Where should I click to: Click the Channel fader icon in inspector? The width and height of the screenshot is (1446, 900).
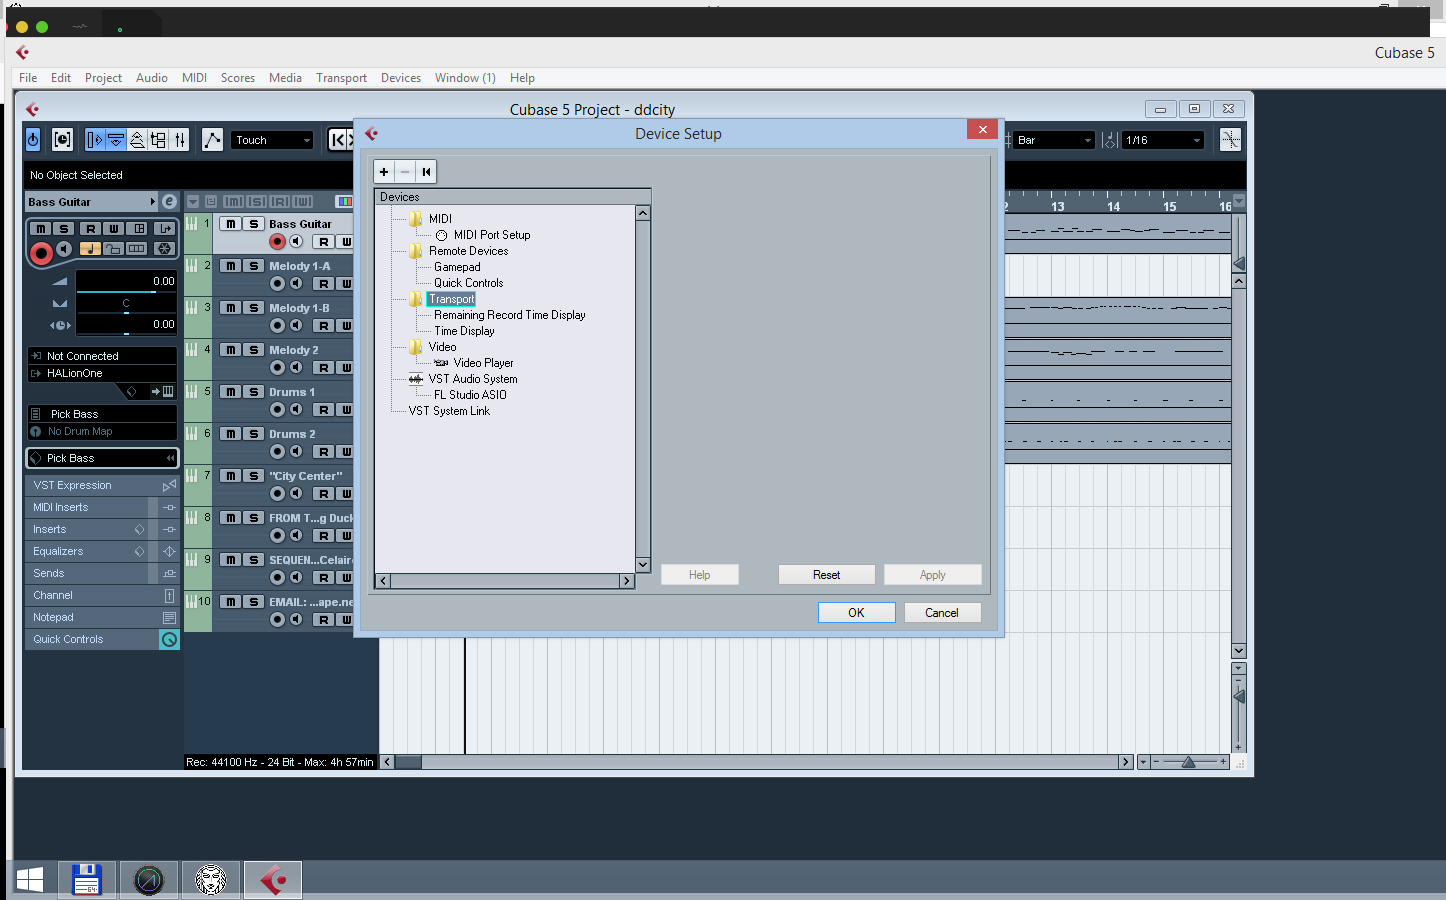(169, 596)
